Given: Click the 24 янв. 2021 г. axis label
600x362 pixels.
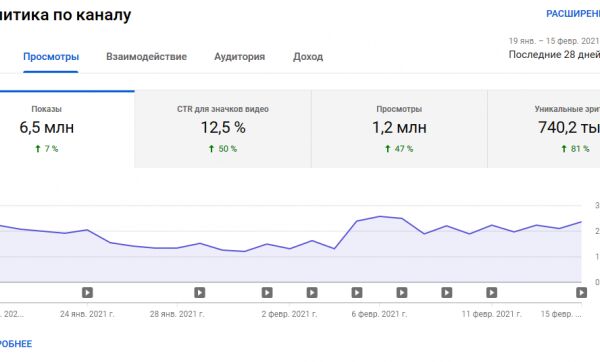Looking at the screenshot, I should pyautogui.click(x=87, y=314).
